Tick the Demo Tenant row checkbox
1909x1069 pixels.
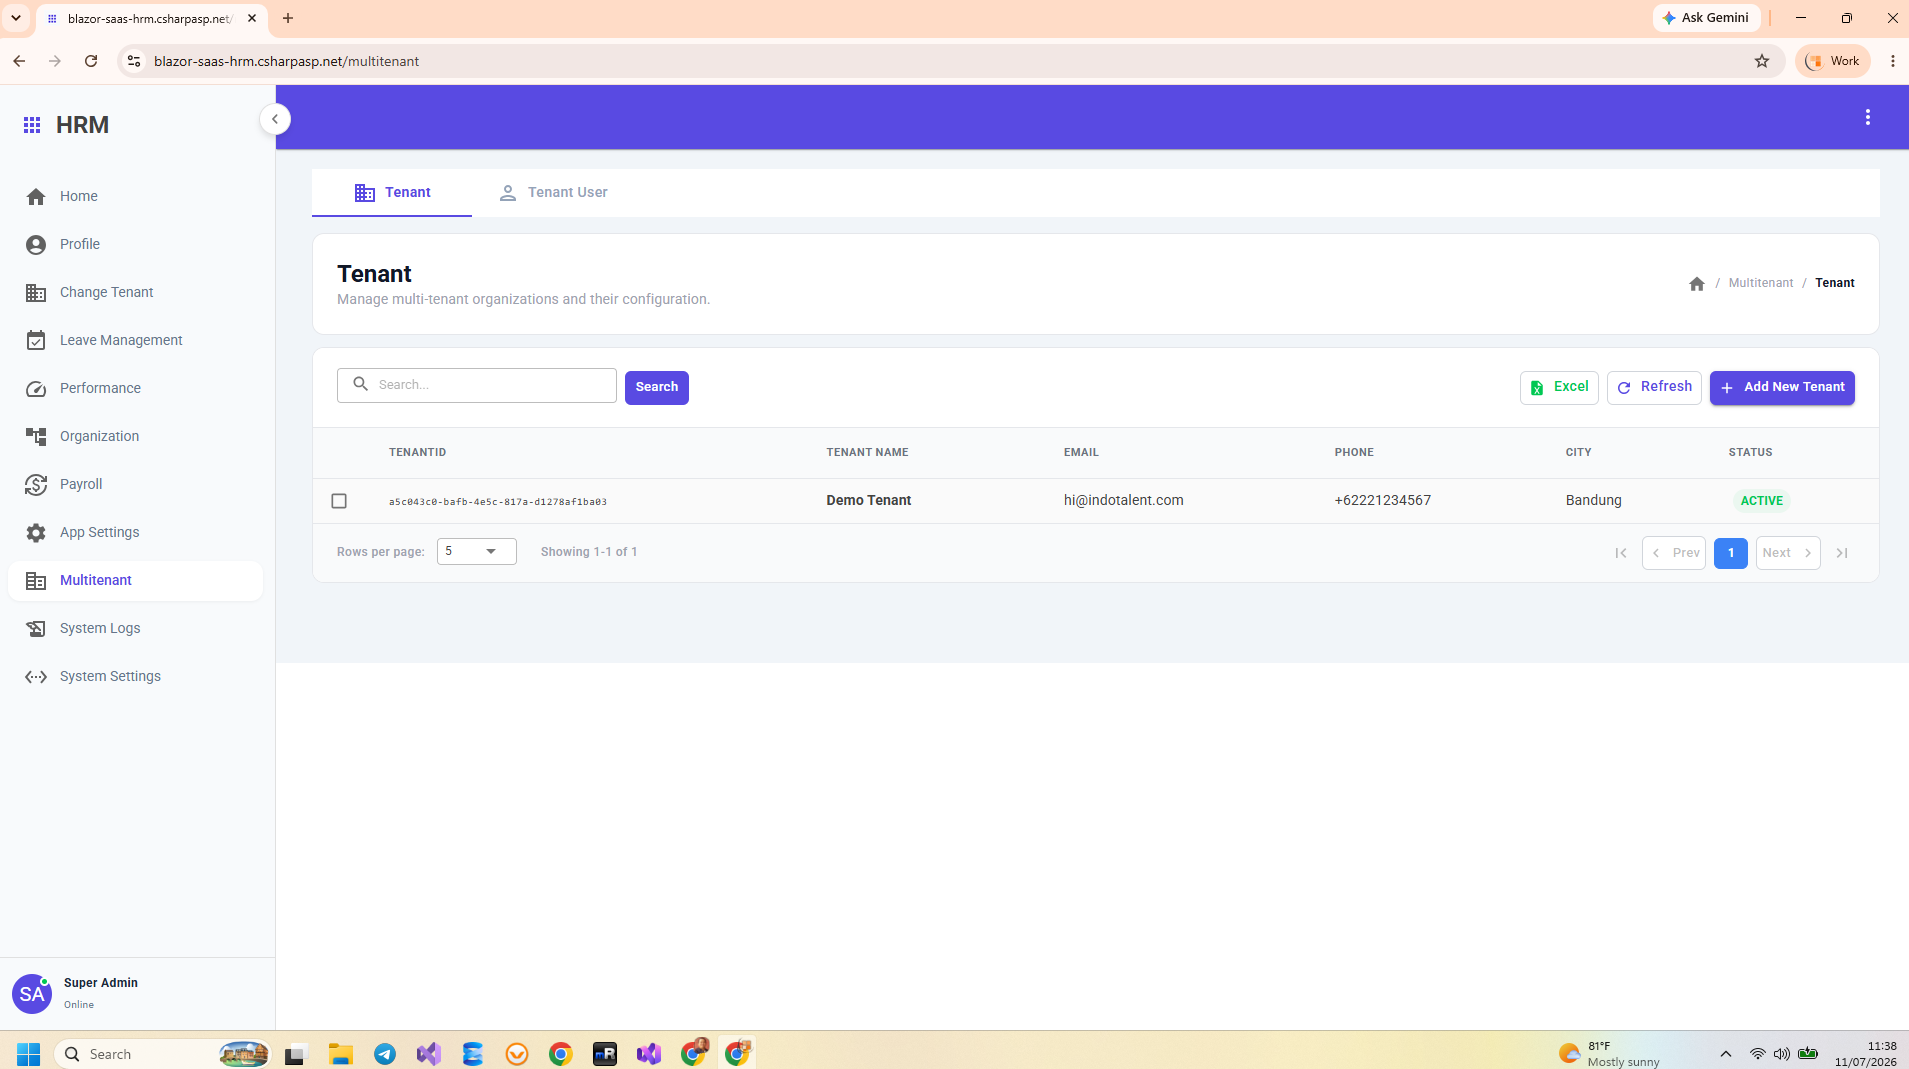coord(339,501)
